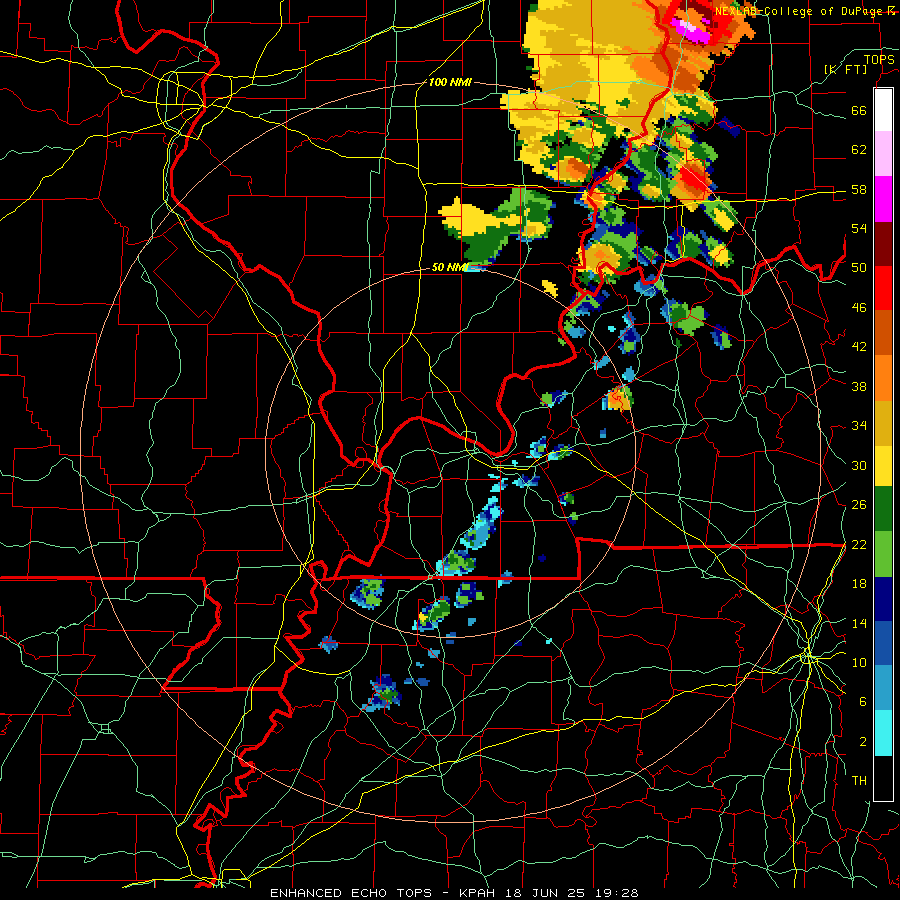Click the dark red legend color block
Screen dimensions: 900x900
click(x=883, y=243)
